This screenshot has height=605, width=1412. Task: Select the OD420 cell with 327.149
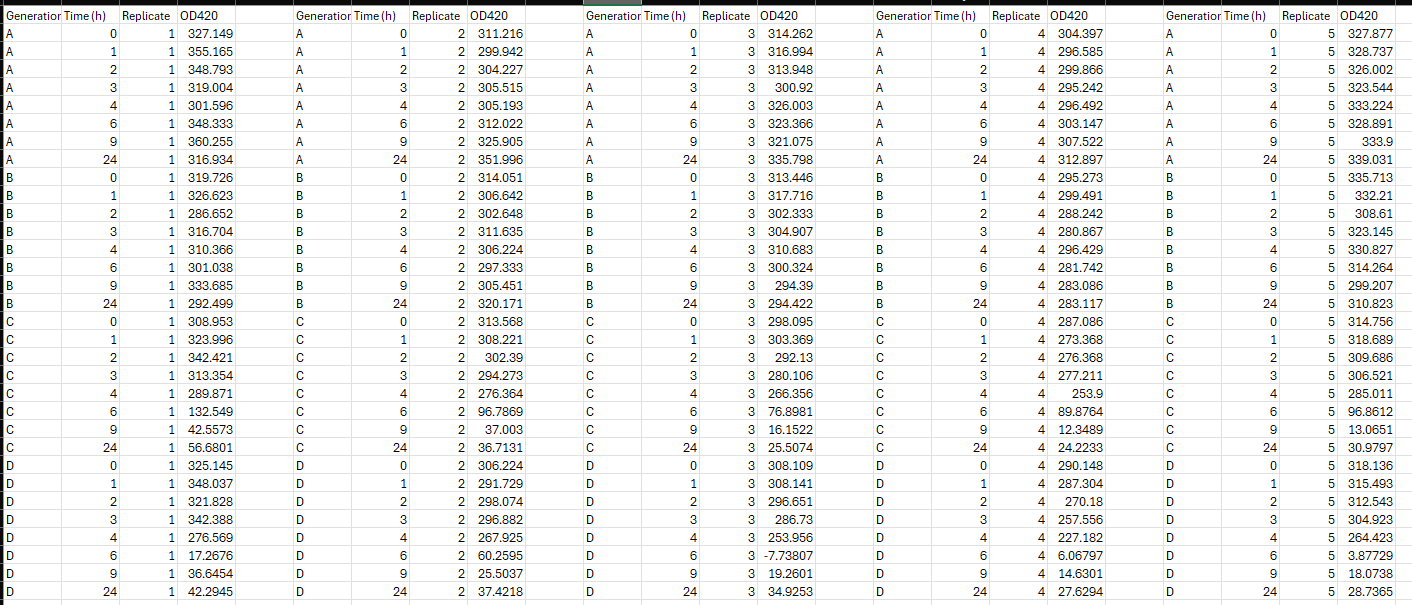(206, 34)
